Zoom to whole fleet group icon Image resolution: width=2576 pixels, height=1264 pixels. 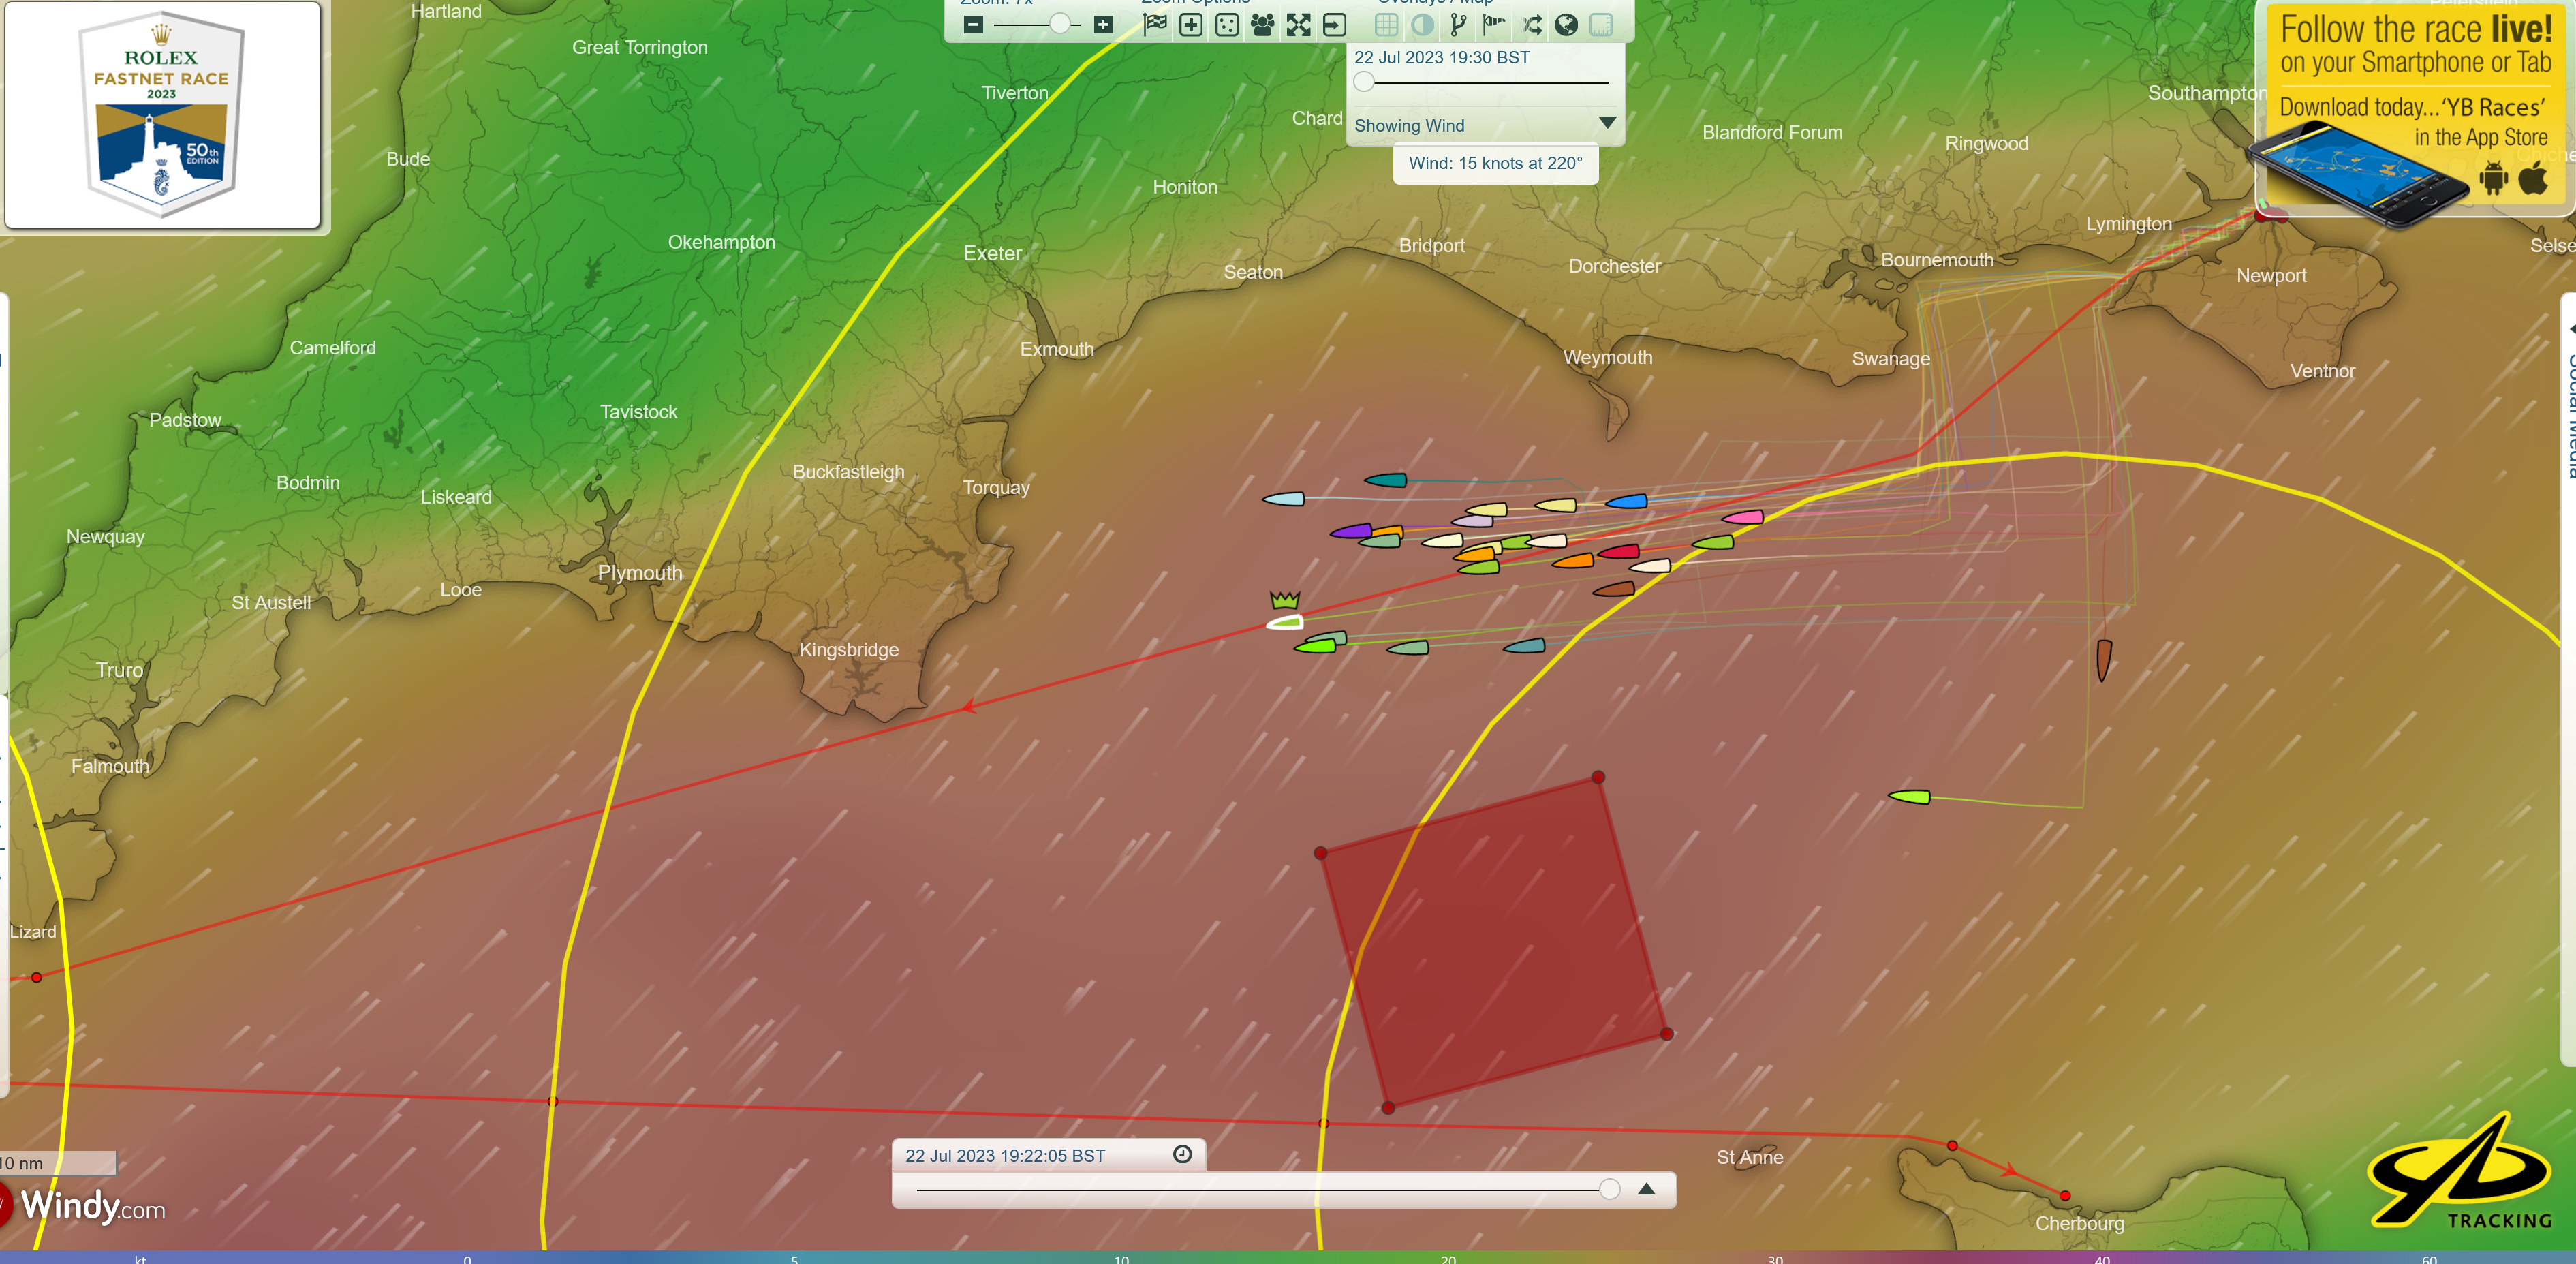1263,25
